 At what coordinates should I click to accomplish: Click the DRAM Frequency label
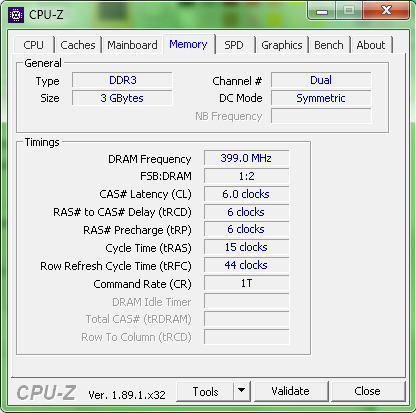point(150,159)
